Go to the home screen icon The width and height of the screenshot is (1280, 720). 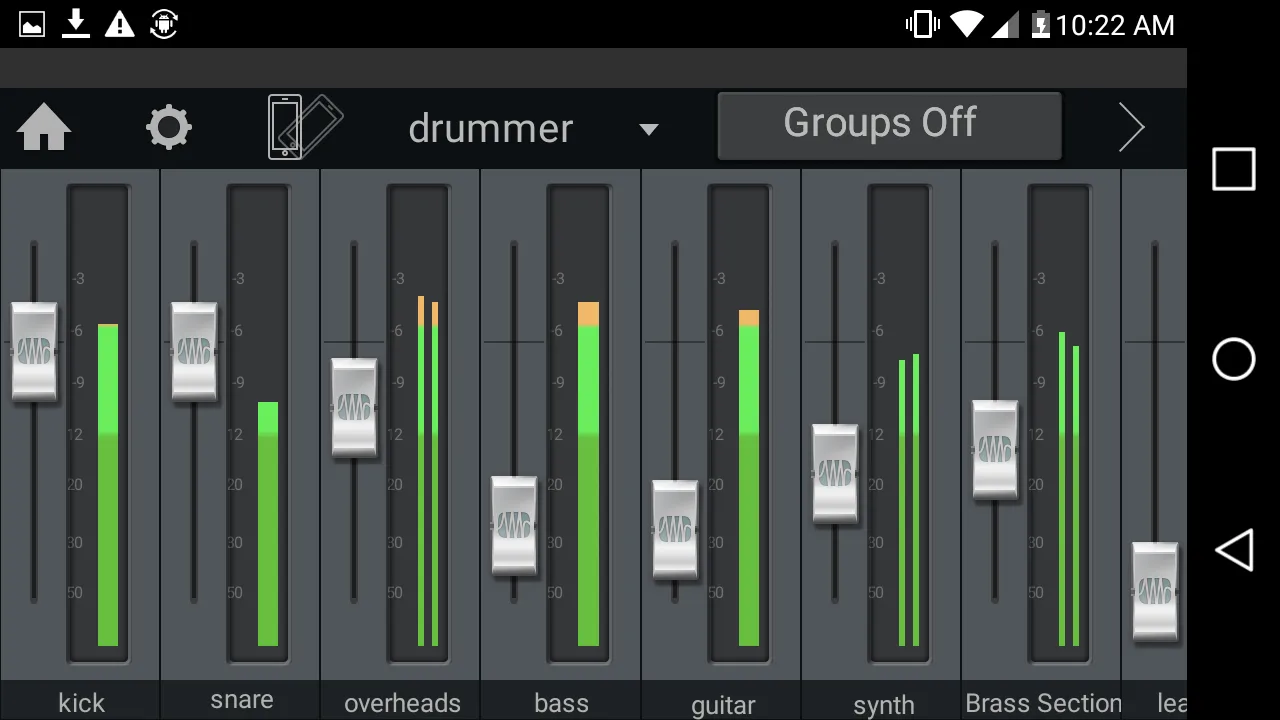click(44, 127)
